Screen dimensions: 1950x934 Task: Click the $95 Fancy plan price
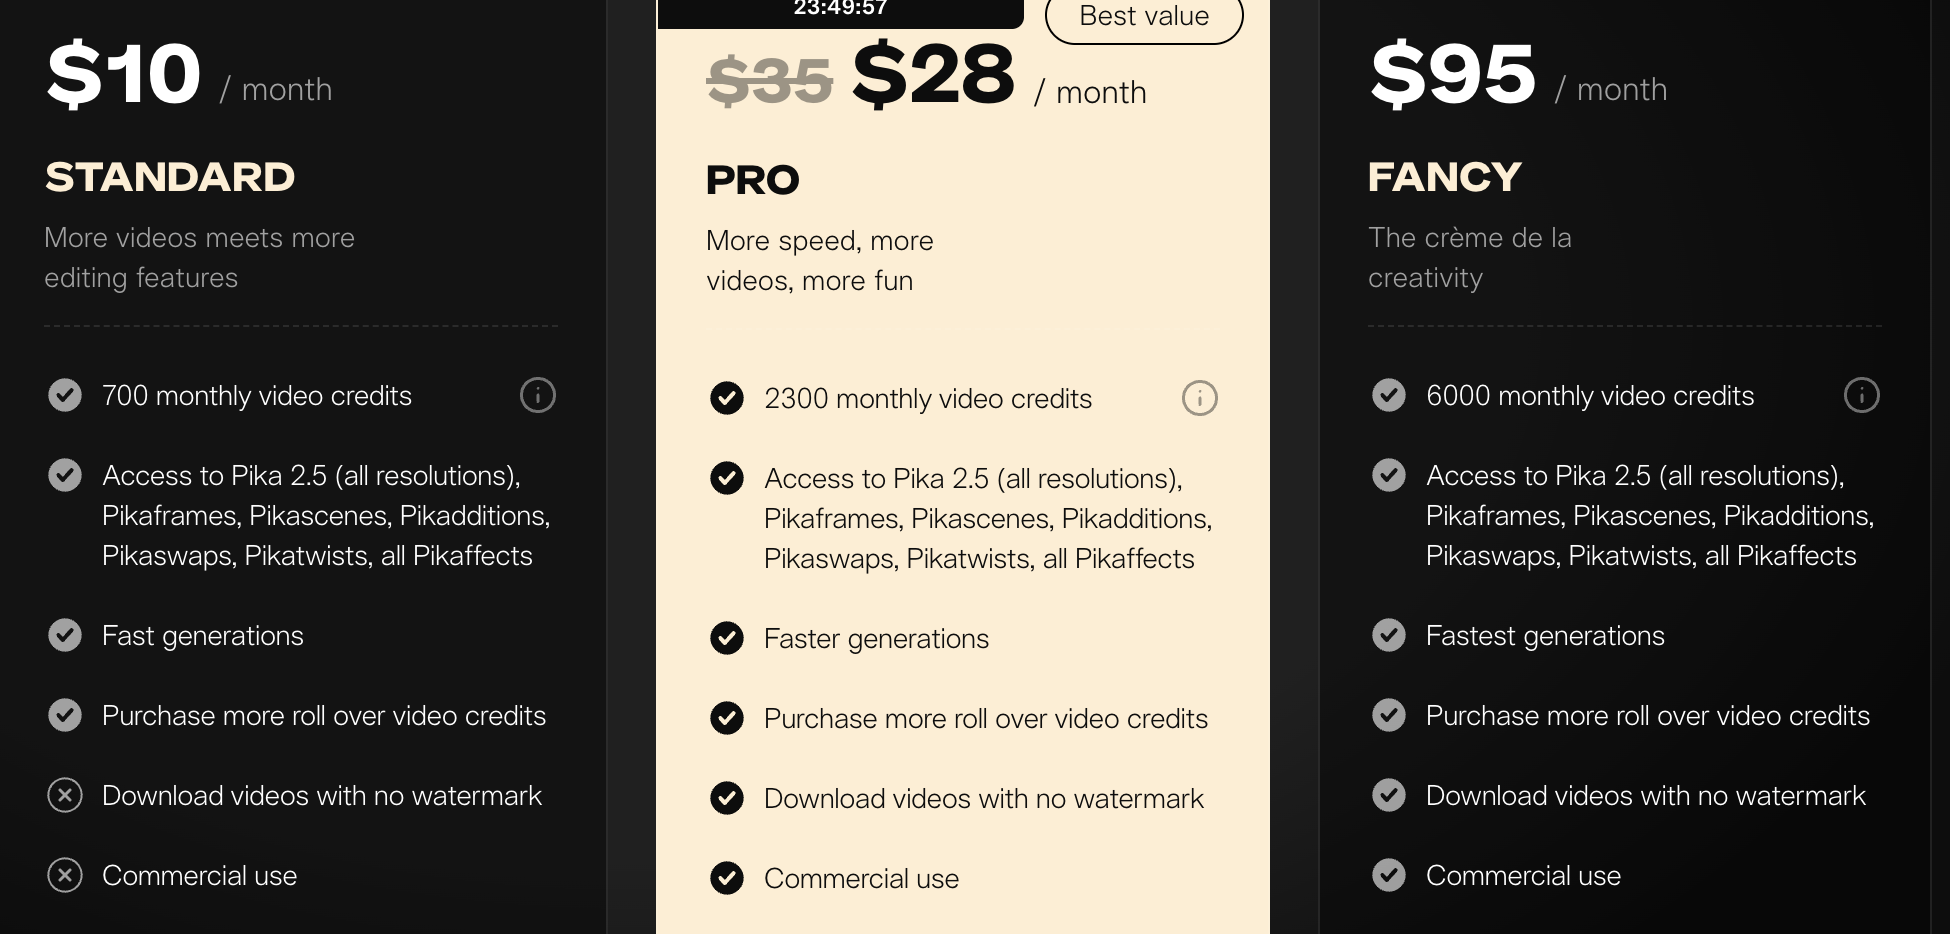pos(1453,75)
